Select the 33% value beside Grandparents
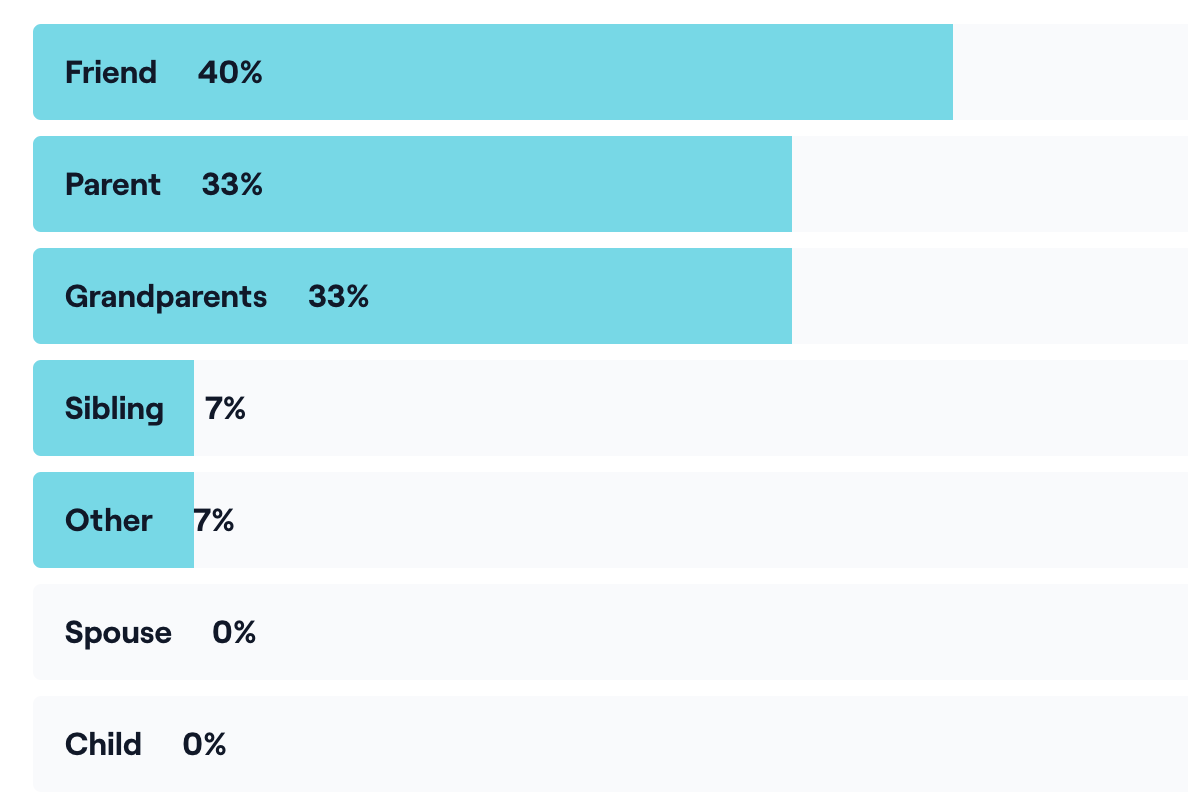 coord(338,296)
